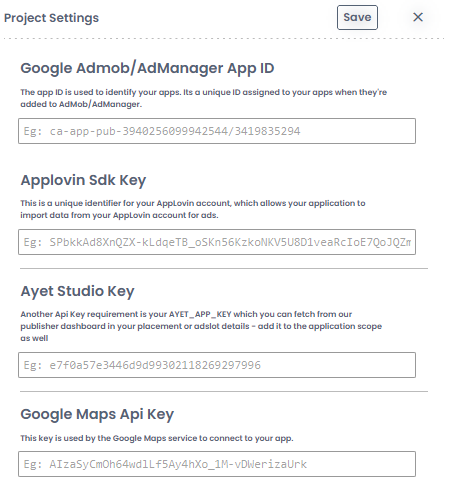Click the AppLovin account description text

tap(193, 209)
